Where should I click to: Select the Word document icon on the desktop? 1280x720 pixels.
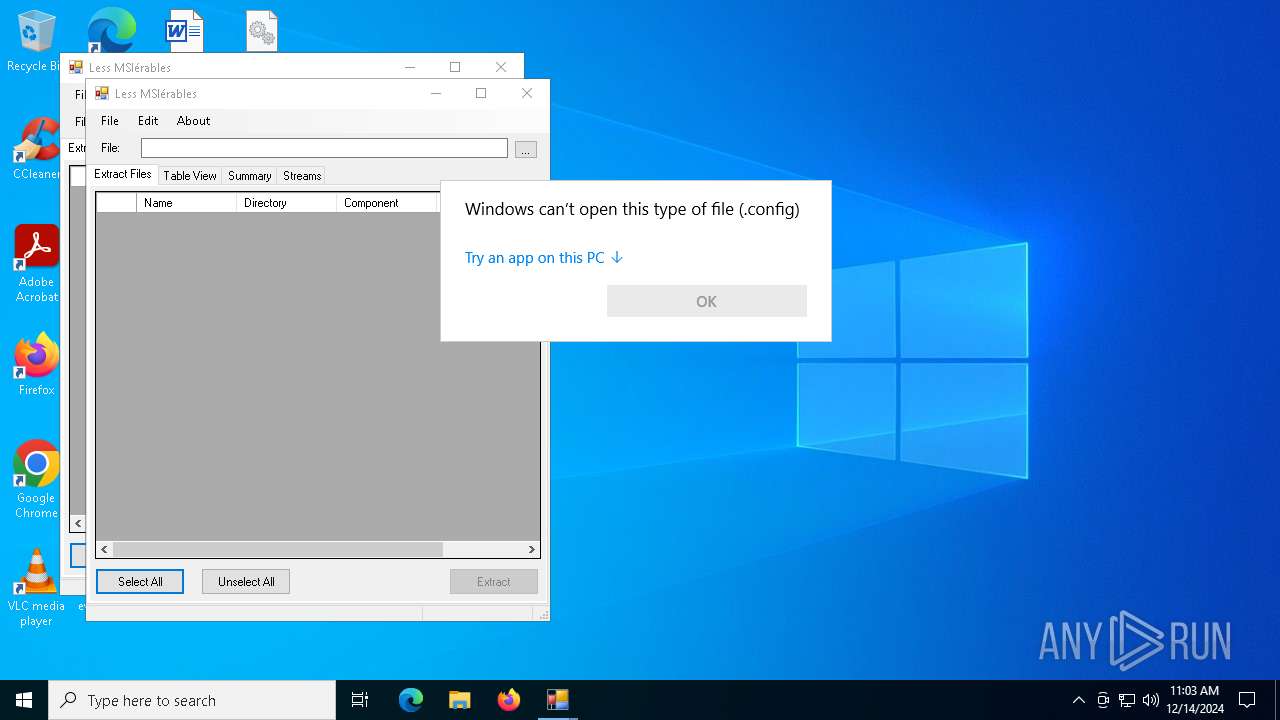[x=184, y=30]
